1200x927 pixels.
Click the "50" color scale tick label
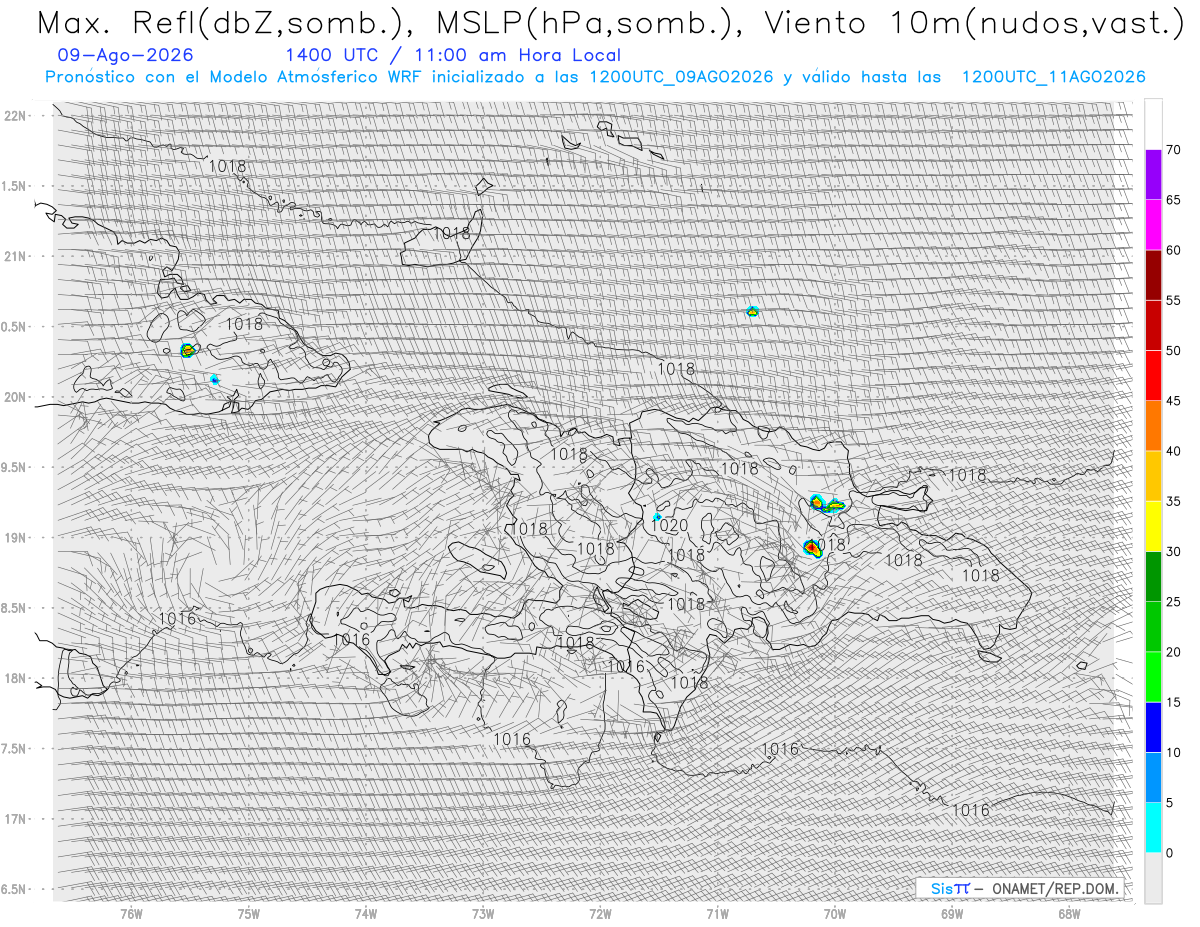click(x=1173, y=351)
